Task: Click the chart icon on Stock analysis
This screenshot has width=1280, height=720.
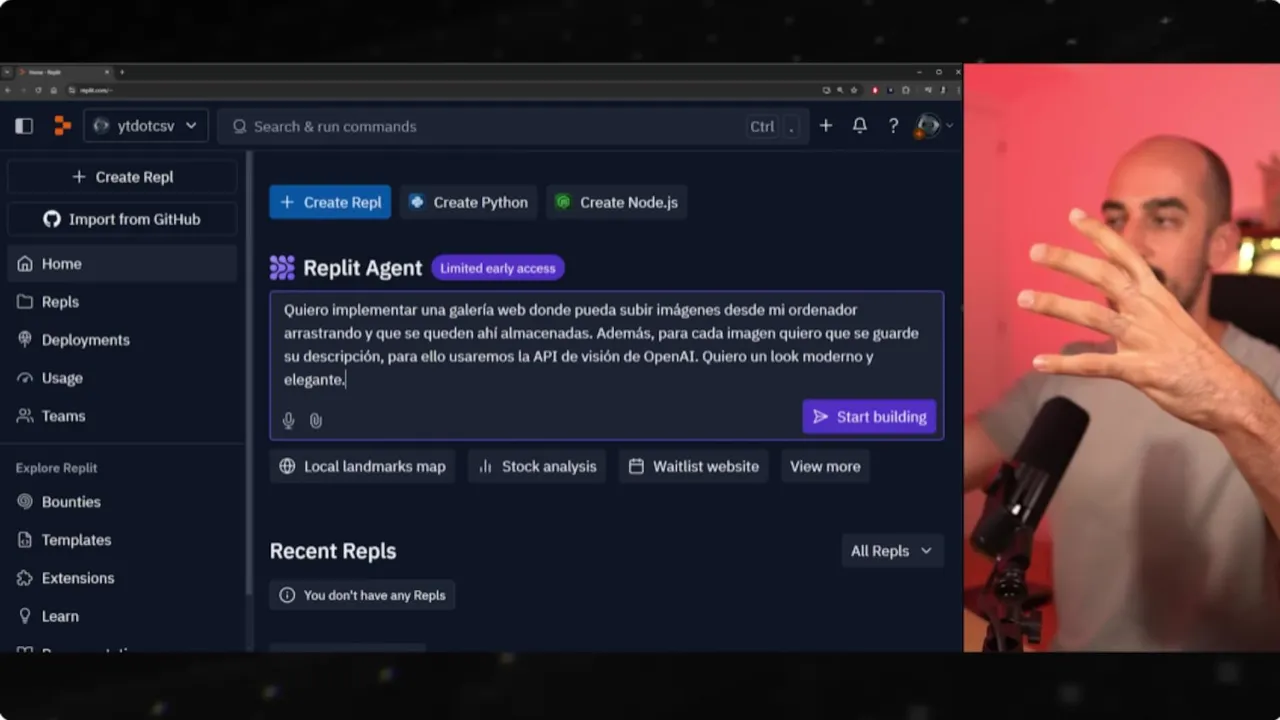Action: (485, 466)
